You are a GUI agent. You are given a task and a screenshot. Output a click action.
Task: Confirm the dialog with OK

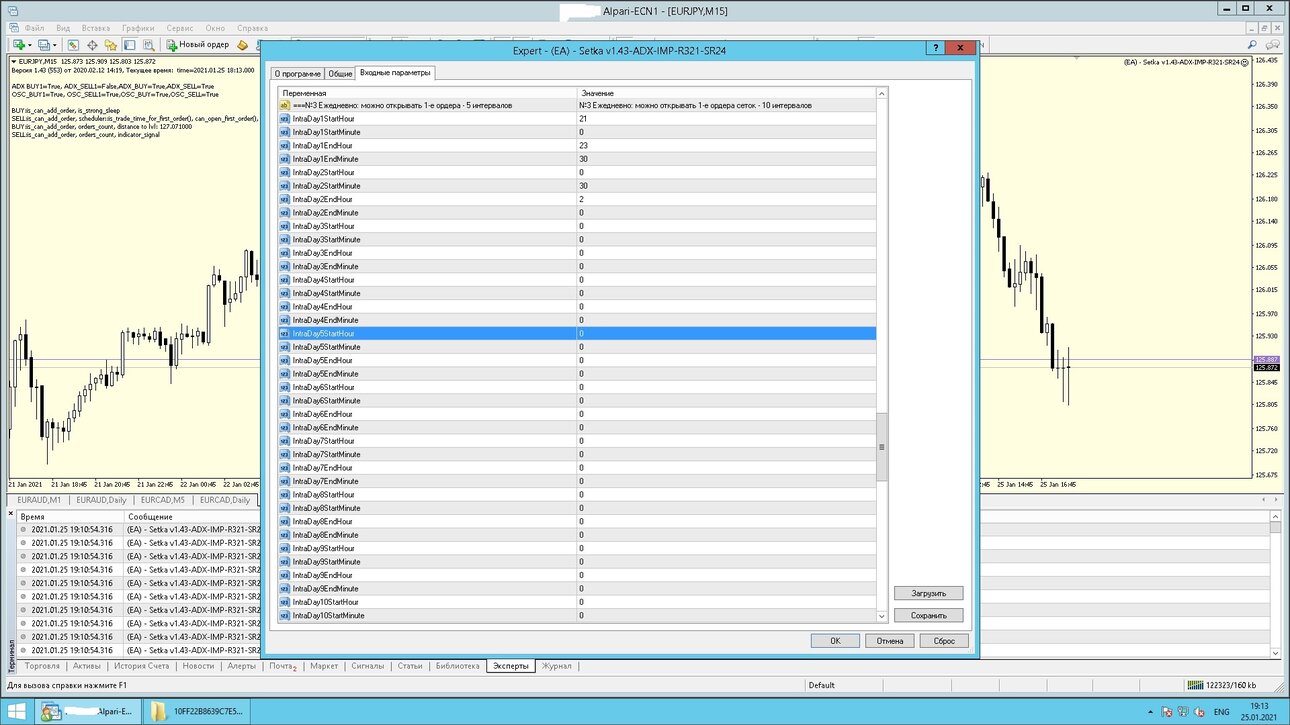point(836,641)
